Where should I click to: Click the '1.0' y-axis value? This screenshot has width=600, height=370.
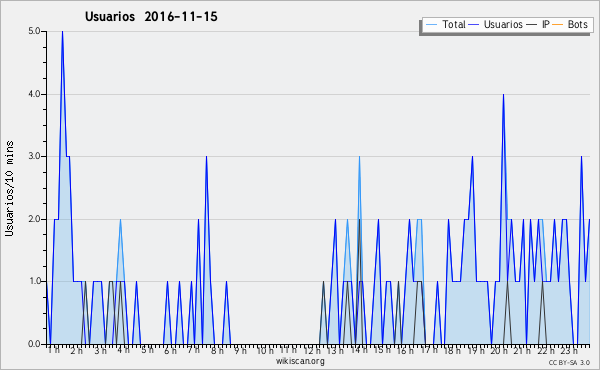tap(34, 282)
